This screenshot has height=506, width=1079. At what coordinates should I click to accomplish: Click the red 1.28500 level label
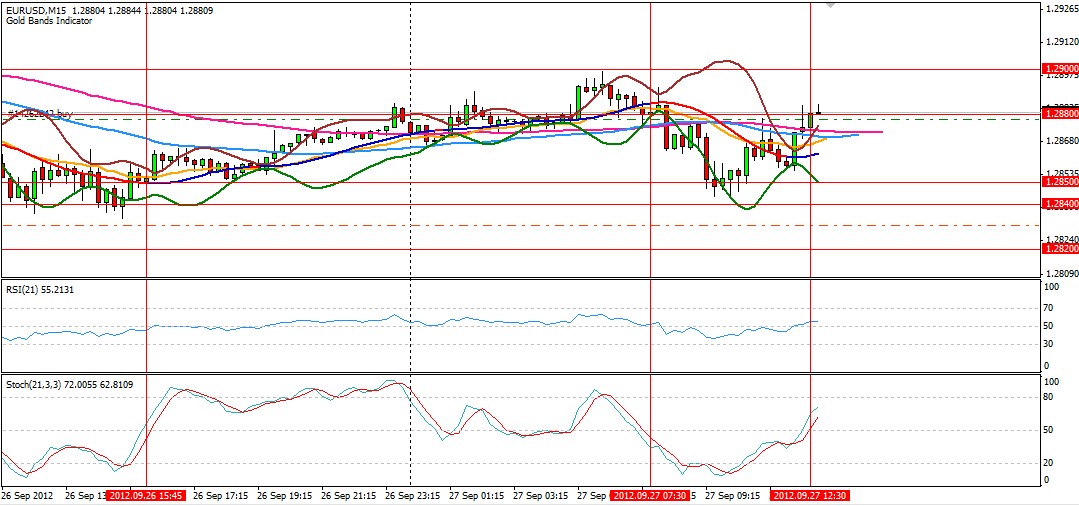[x=1060, y=182]
